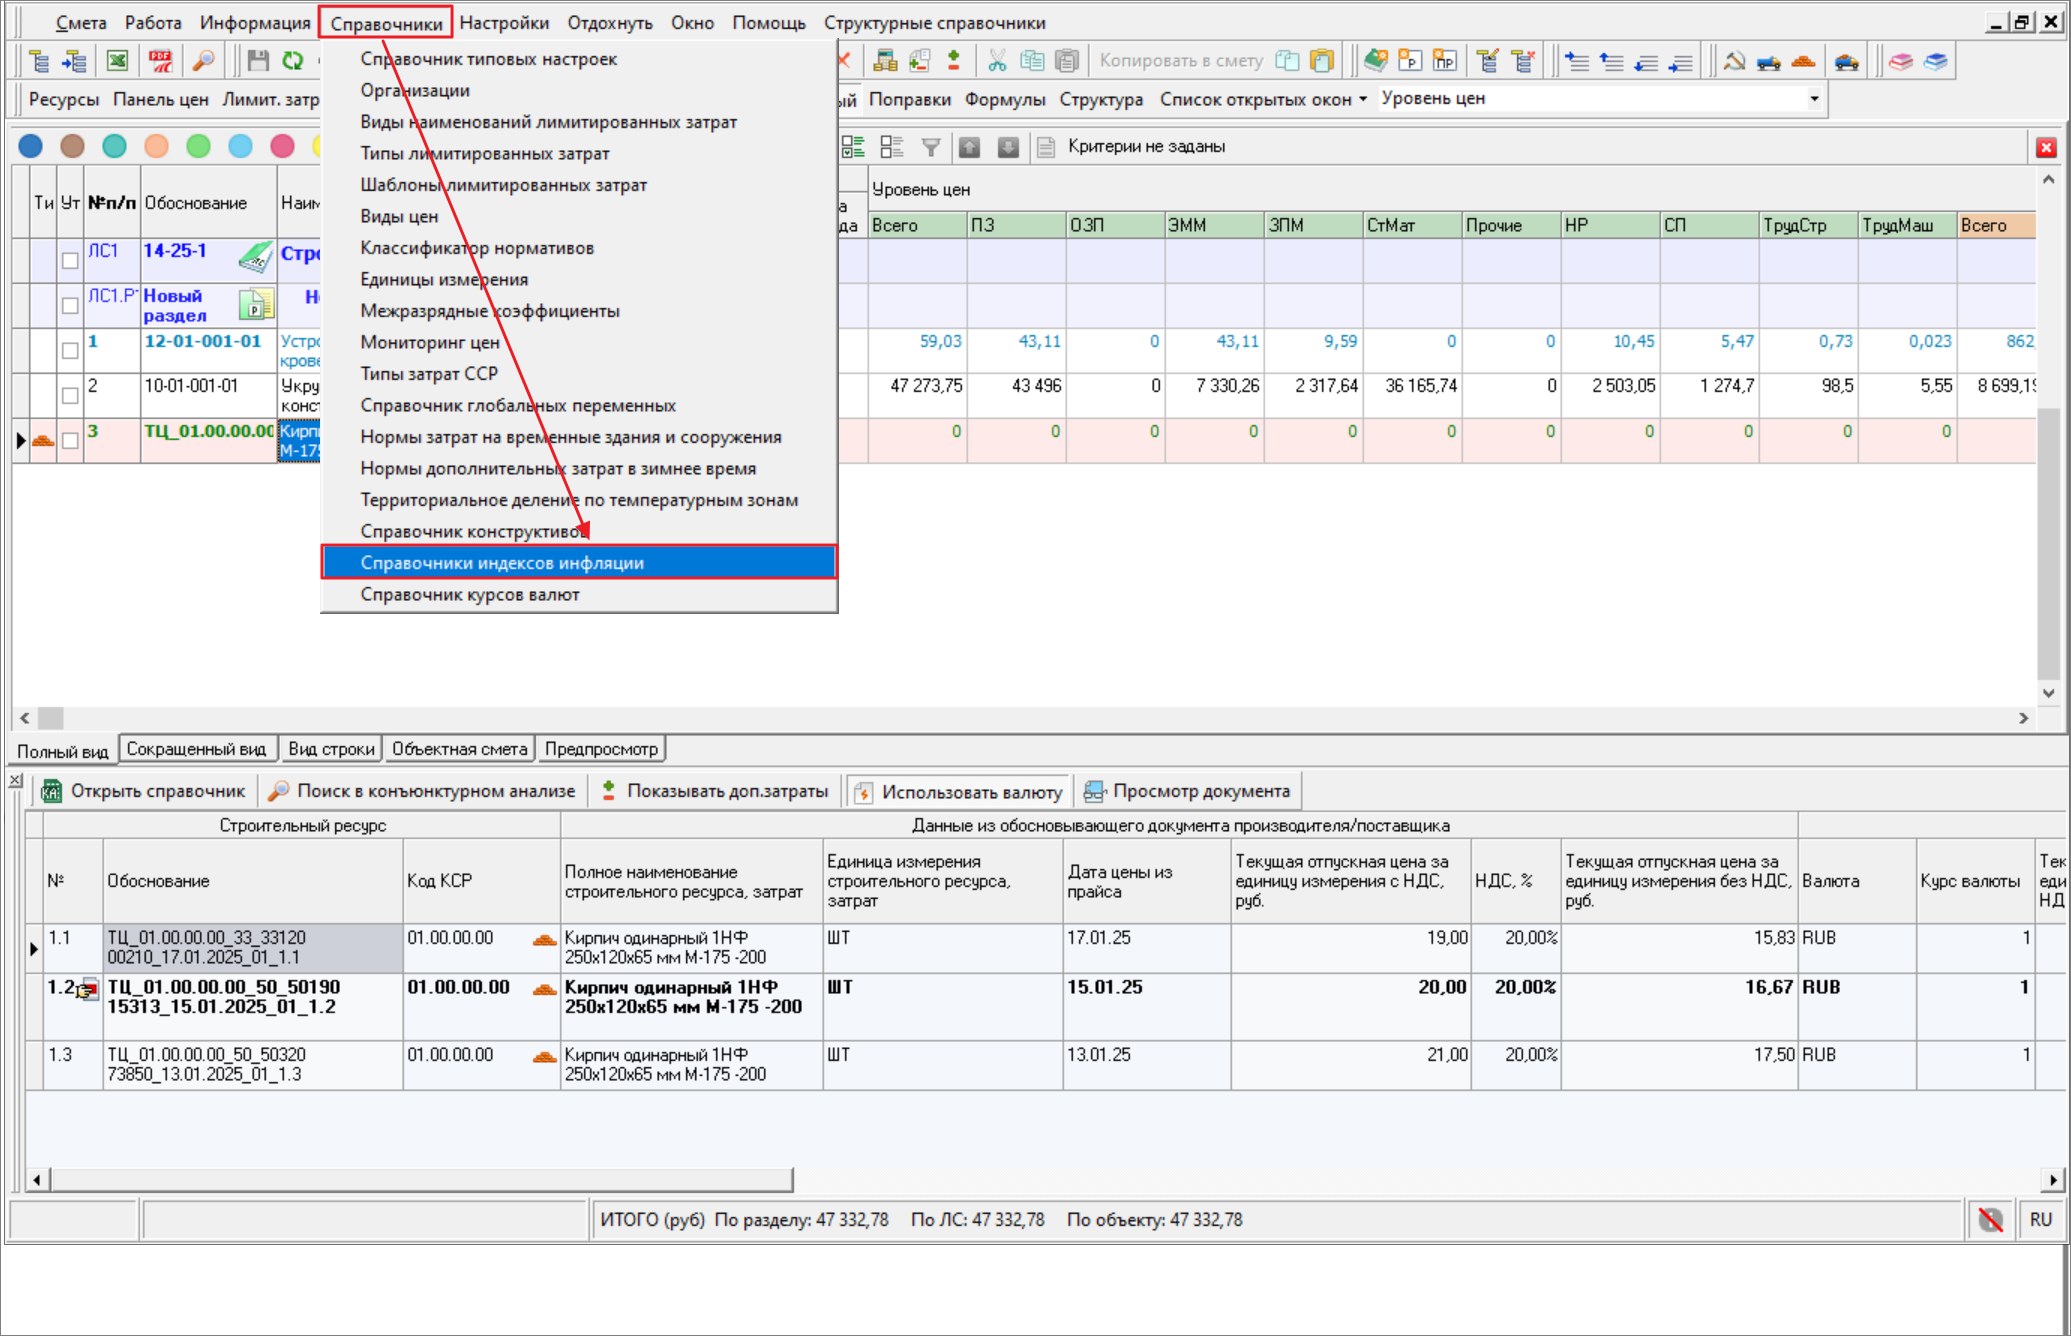Image resolution: width=2071 pixels, height=1336 pixels.
Task: Click the Использовать валюту button
Action: click(959, 791)
